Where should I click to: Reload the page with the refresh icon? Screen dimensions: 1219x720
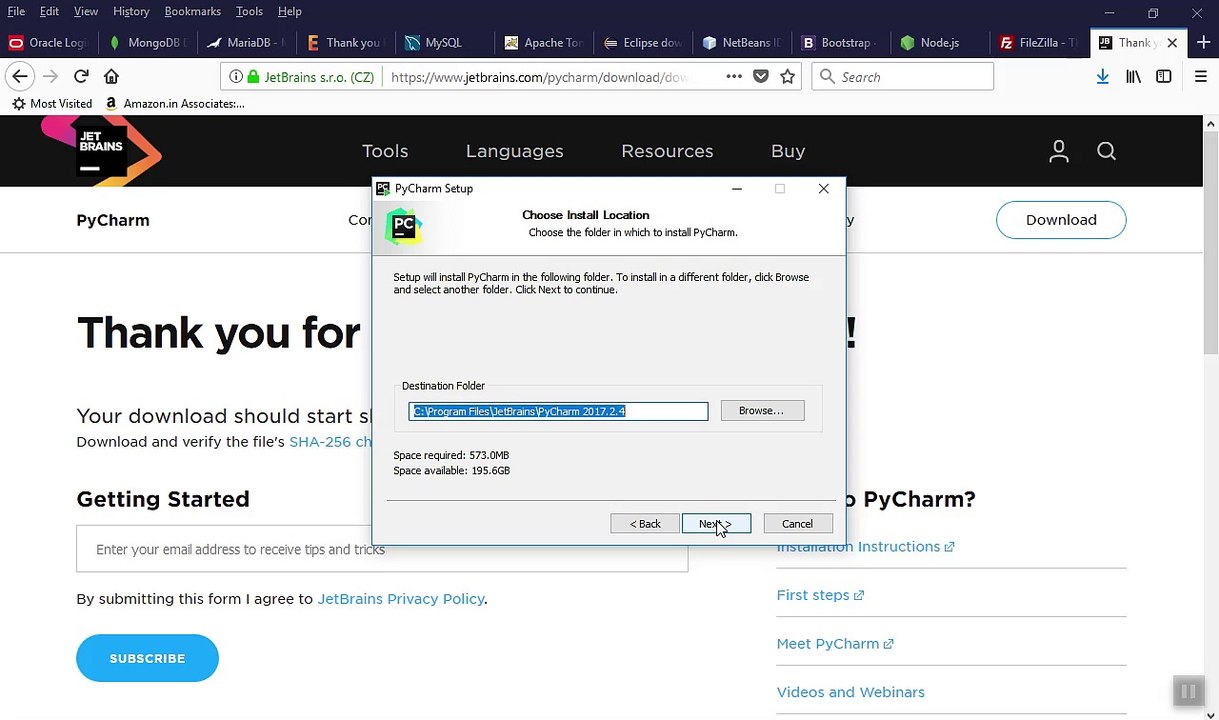click(81, 77)
